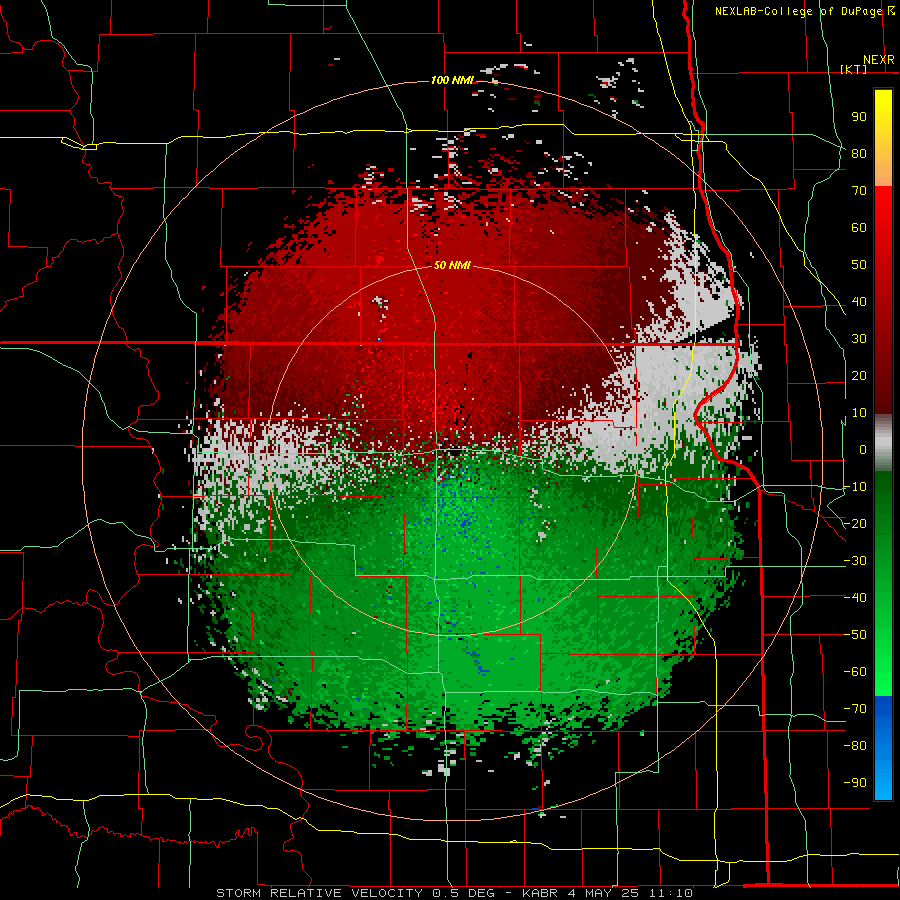The image size is (900, 900).
Task: Click the 50 NMI range ring label
Action: coord(452,265)
